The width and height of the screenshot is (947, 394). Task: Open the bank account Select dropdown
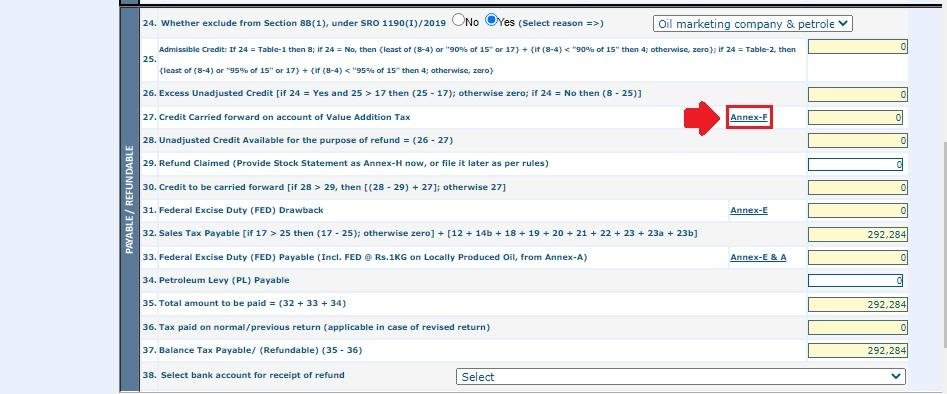[x=681, y=376]
